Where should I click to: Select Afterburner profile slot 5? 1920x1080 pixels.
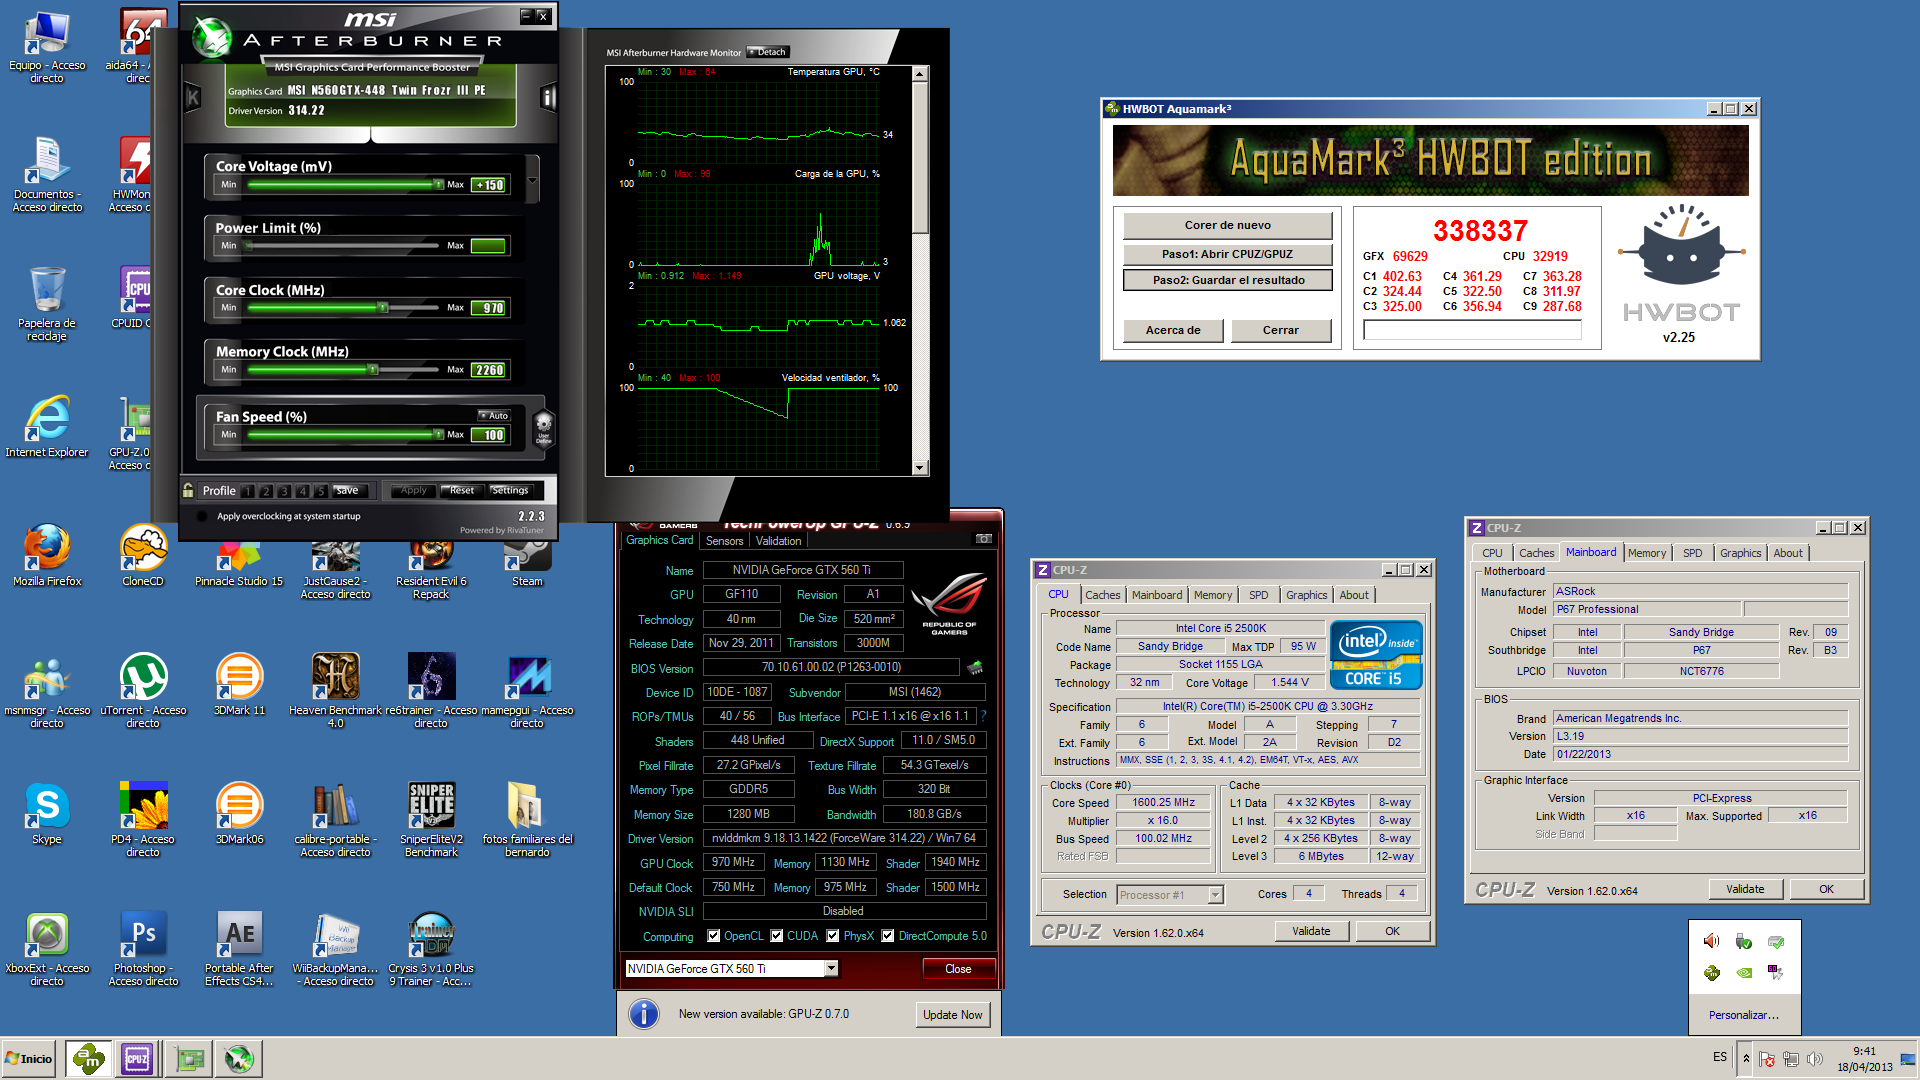tap(320, 491)
